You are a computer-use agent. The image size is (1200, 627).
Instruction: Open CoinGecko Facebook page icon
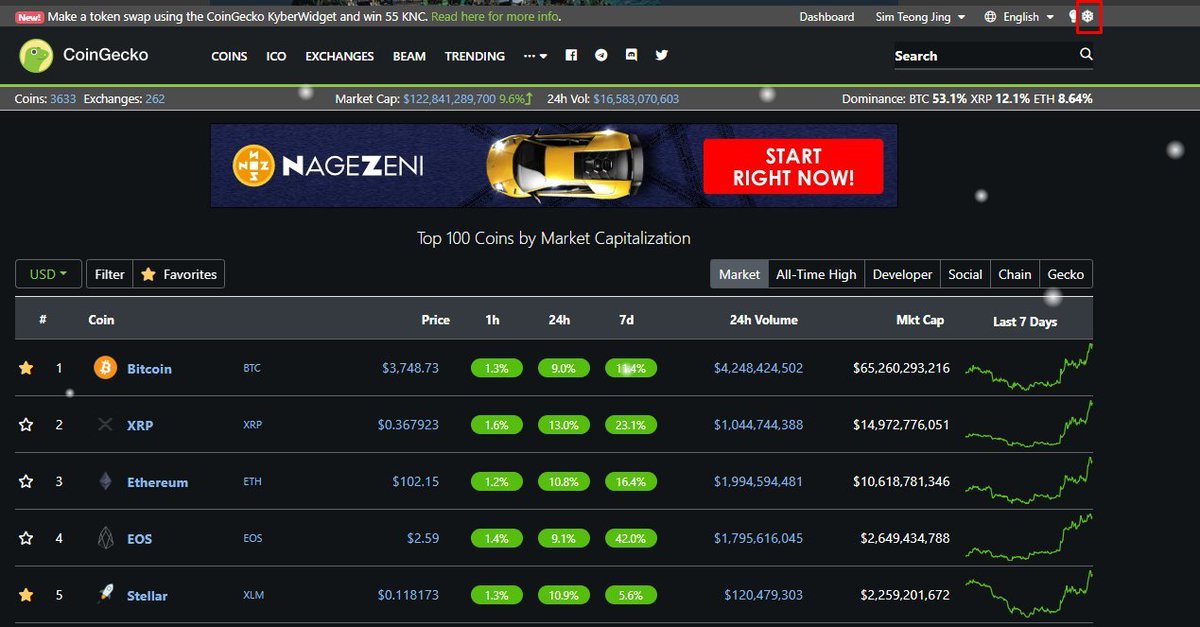[571, 56]
